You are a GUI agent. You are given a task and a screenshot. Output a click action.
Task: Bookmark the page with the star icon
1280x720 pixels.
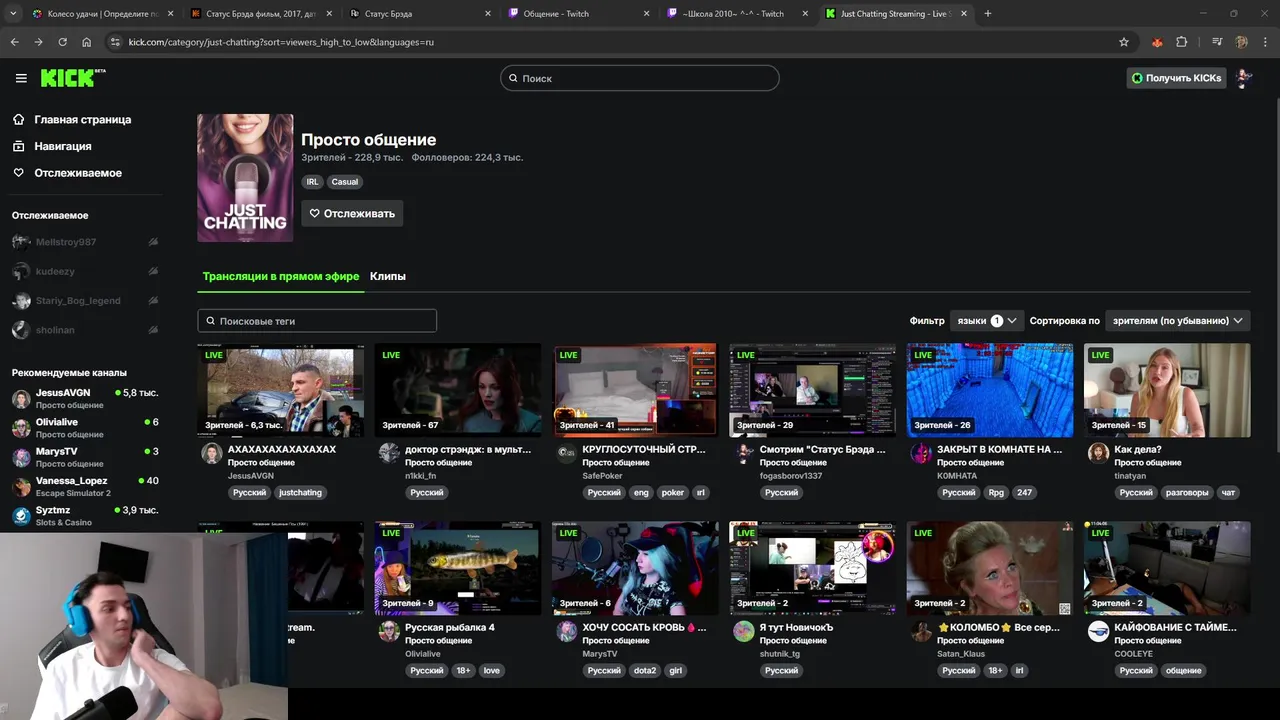[1124, 42]
